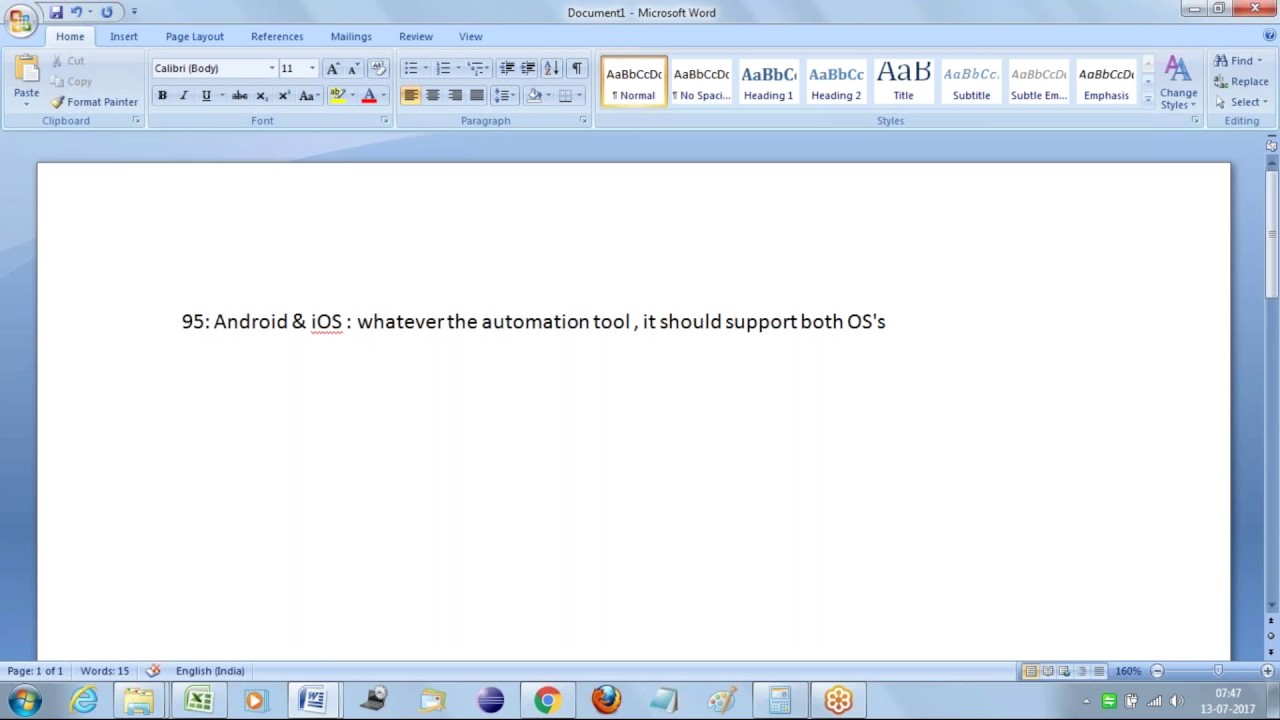Paste clipboard contents
The width and height of the screenshot is (1280, 720).
[27, 81]
